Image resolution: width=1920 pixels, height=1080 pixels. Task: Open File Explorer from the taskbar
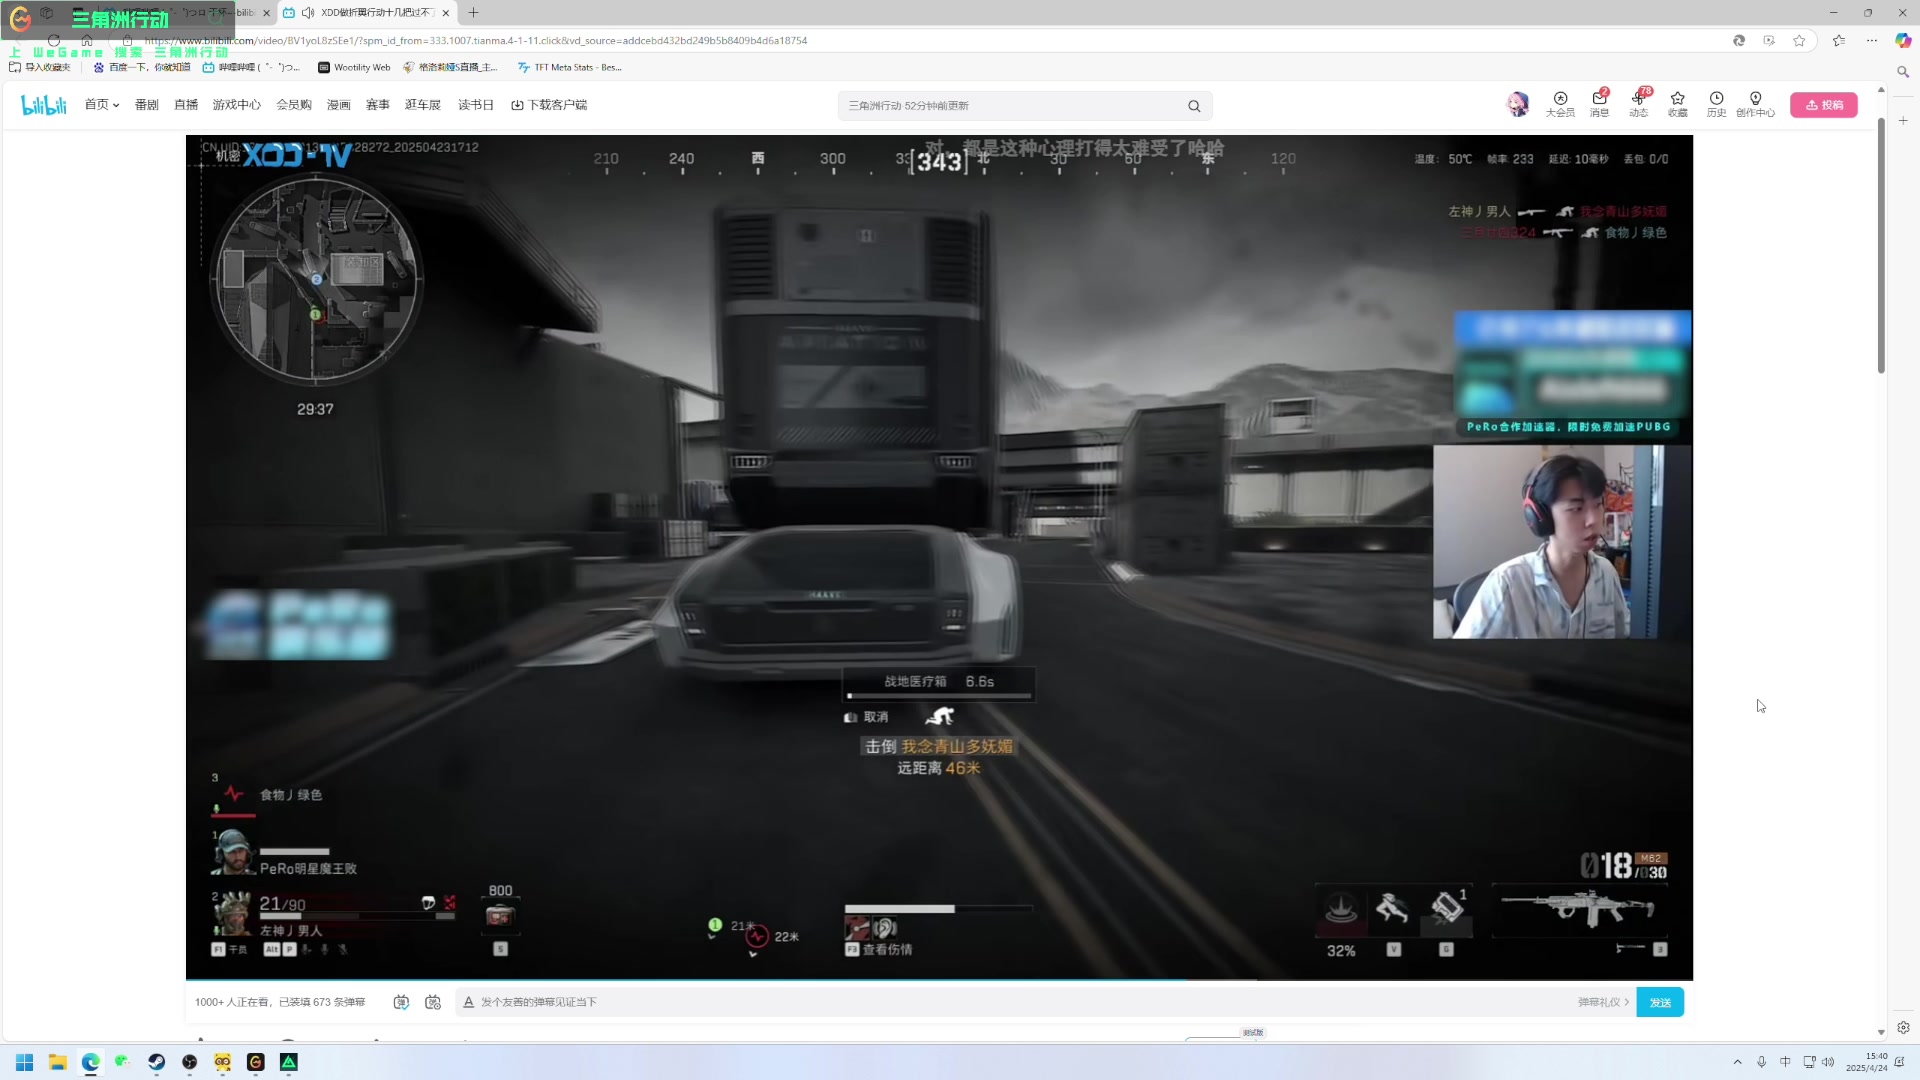(x=57, y=1062)
